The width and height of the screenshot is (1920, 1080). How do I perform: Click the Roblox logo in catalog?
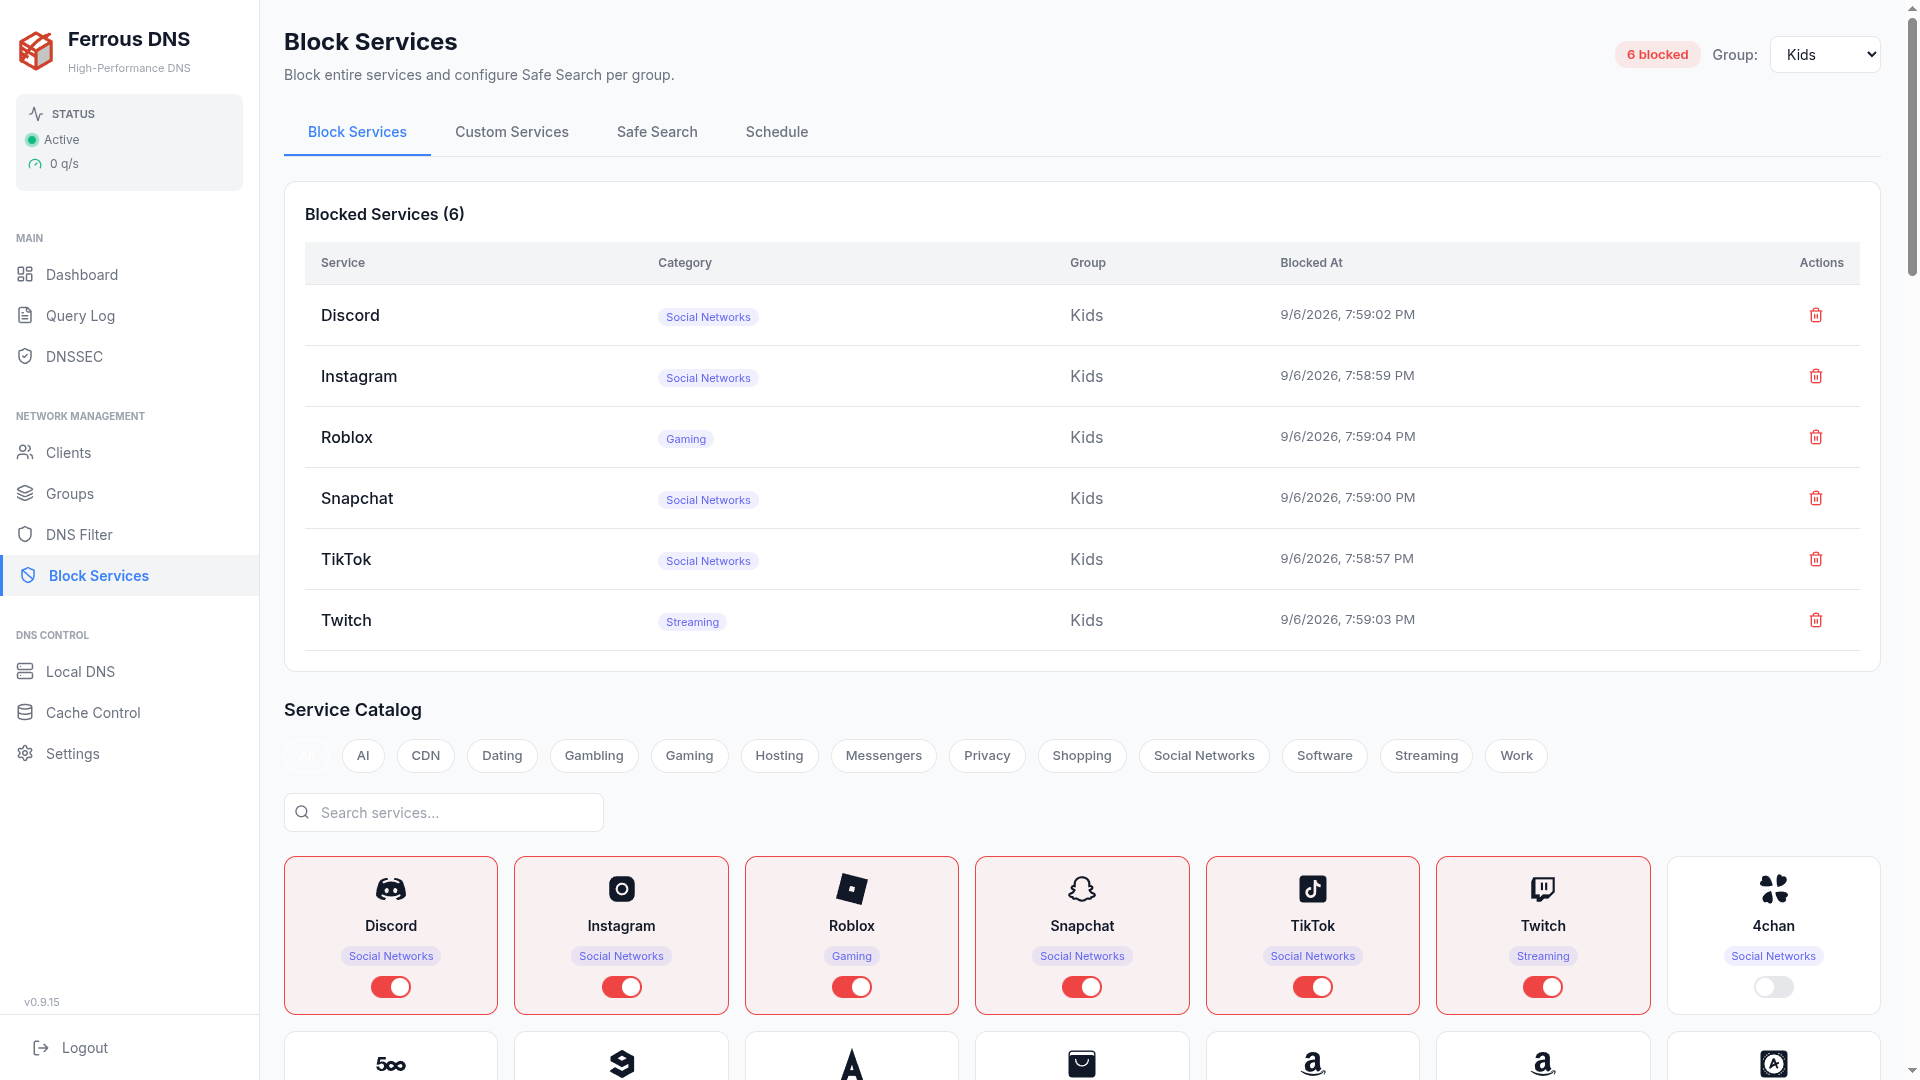[x=852, y=888]
